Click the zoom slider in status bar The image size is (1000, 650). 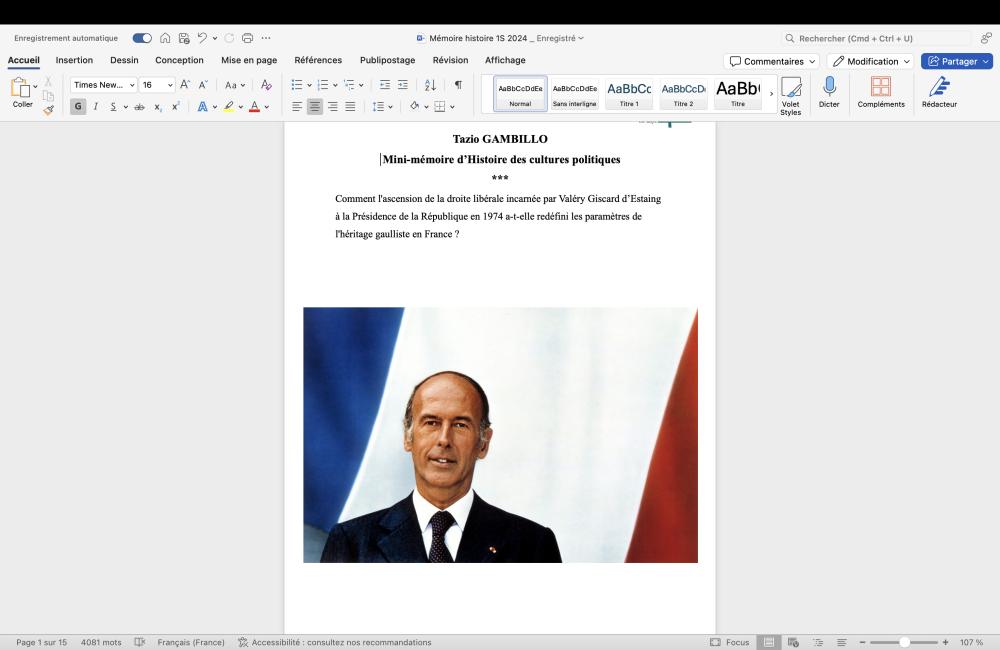coord(904,642)
